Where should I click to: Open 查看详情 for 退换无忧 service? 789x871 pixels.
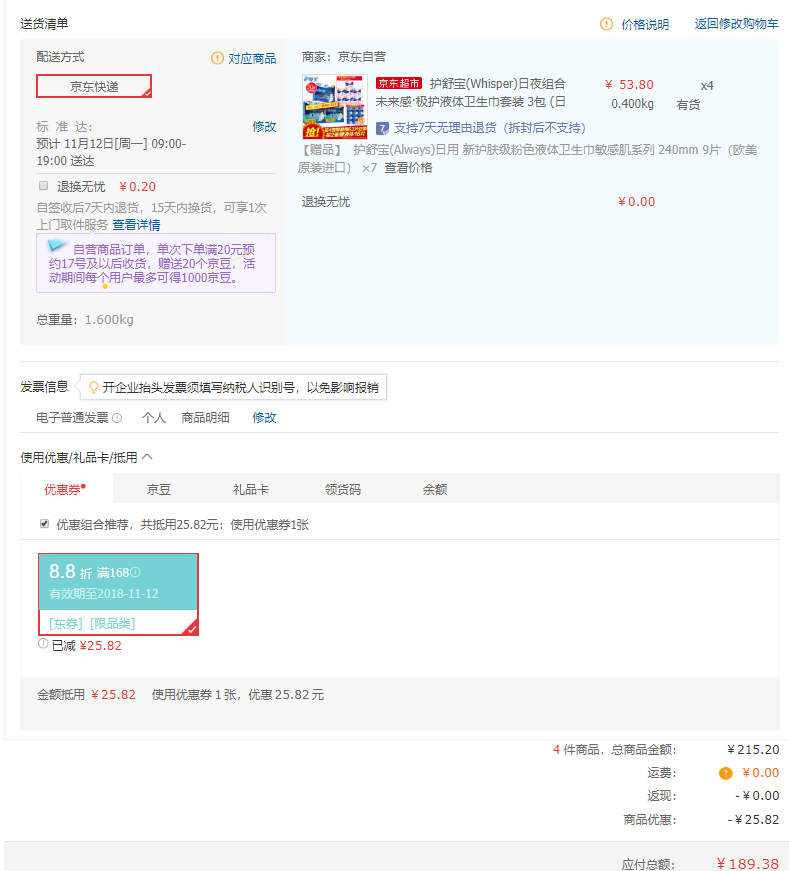coord(136,225)
